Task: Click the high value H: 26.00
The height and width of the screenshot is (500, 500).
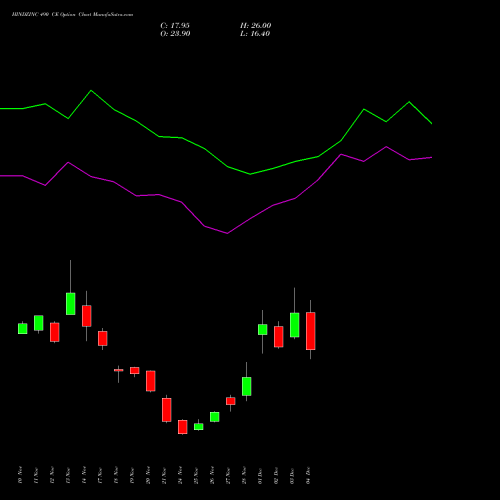Action: (x=256, y=26)
